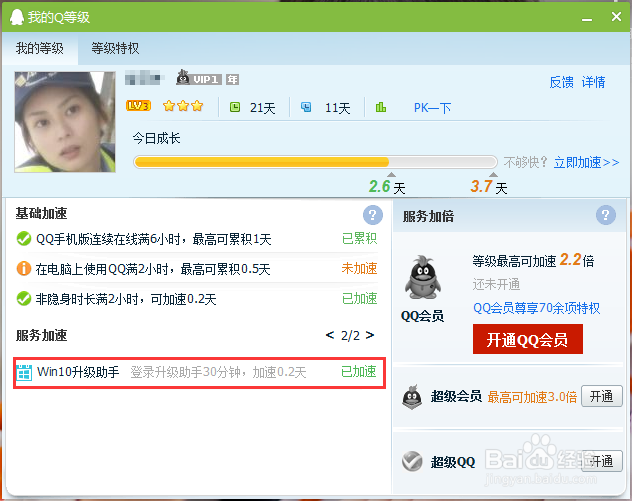Click the 超级QQ checkmark icon
Viewport: 632px width, 501px height.
click(x=412, y=461)
